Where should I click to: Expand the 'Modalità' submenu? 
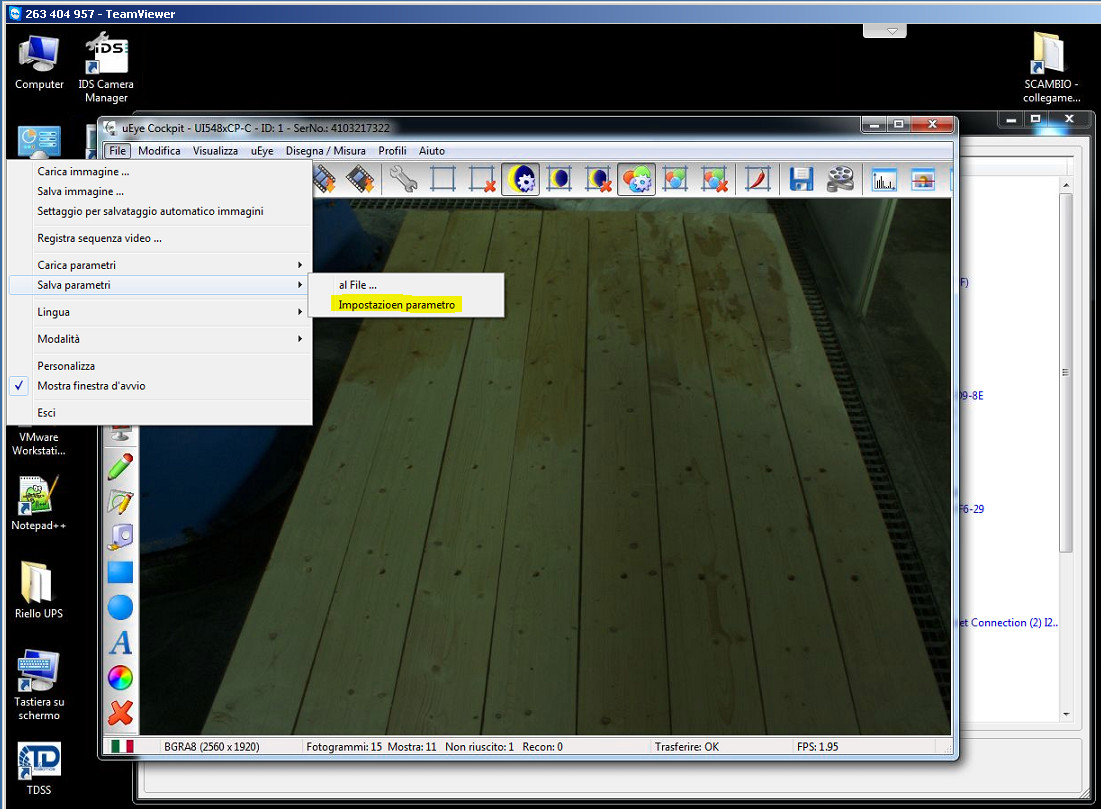(x=160, y=338)
